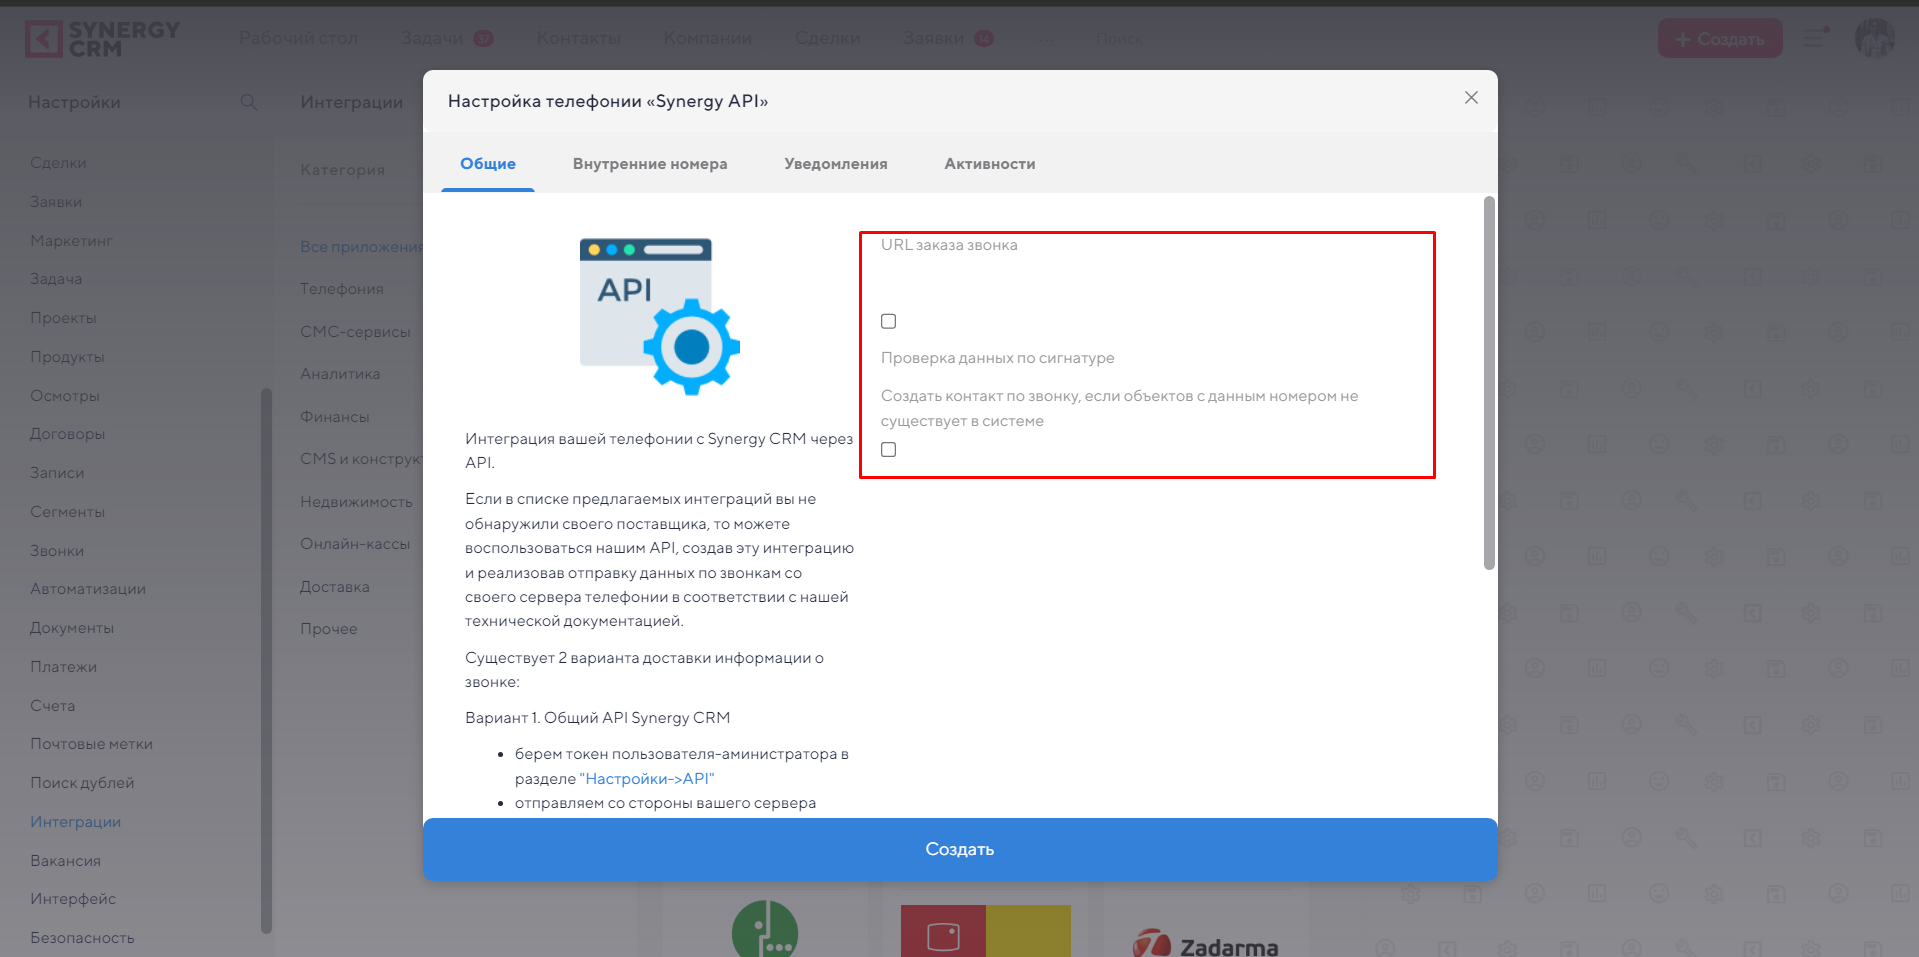Choose the Недвижимость category

click(x=356, y=502)
